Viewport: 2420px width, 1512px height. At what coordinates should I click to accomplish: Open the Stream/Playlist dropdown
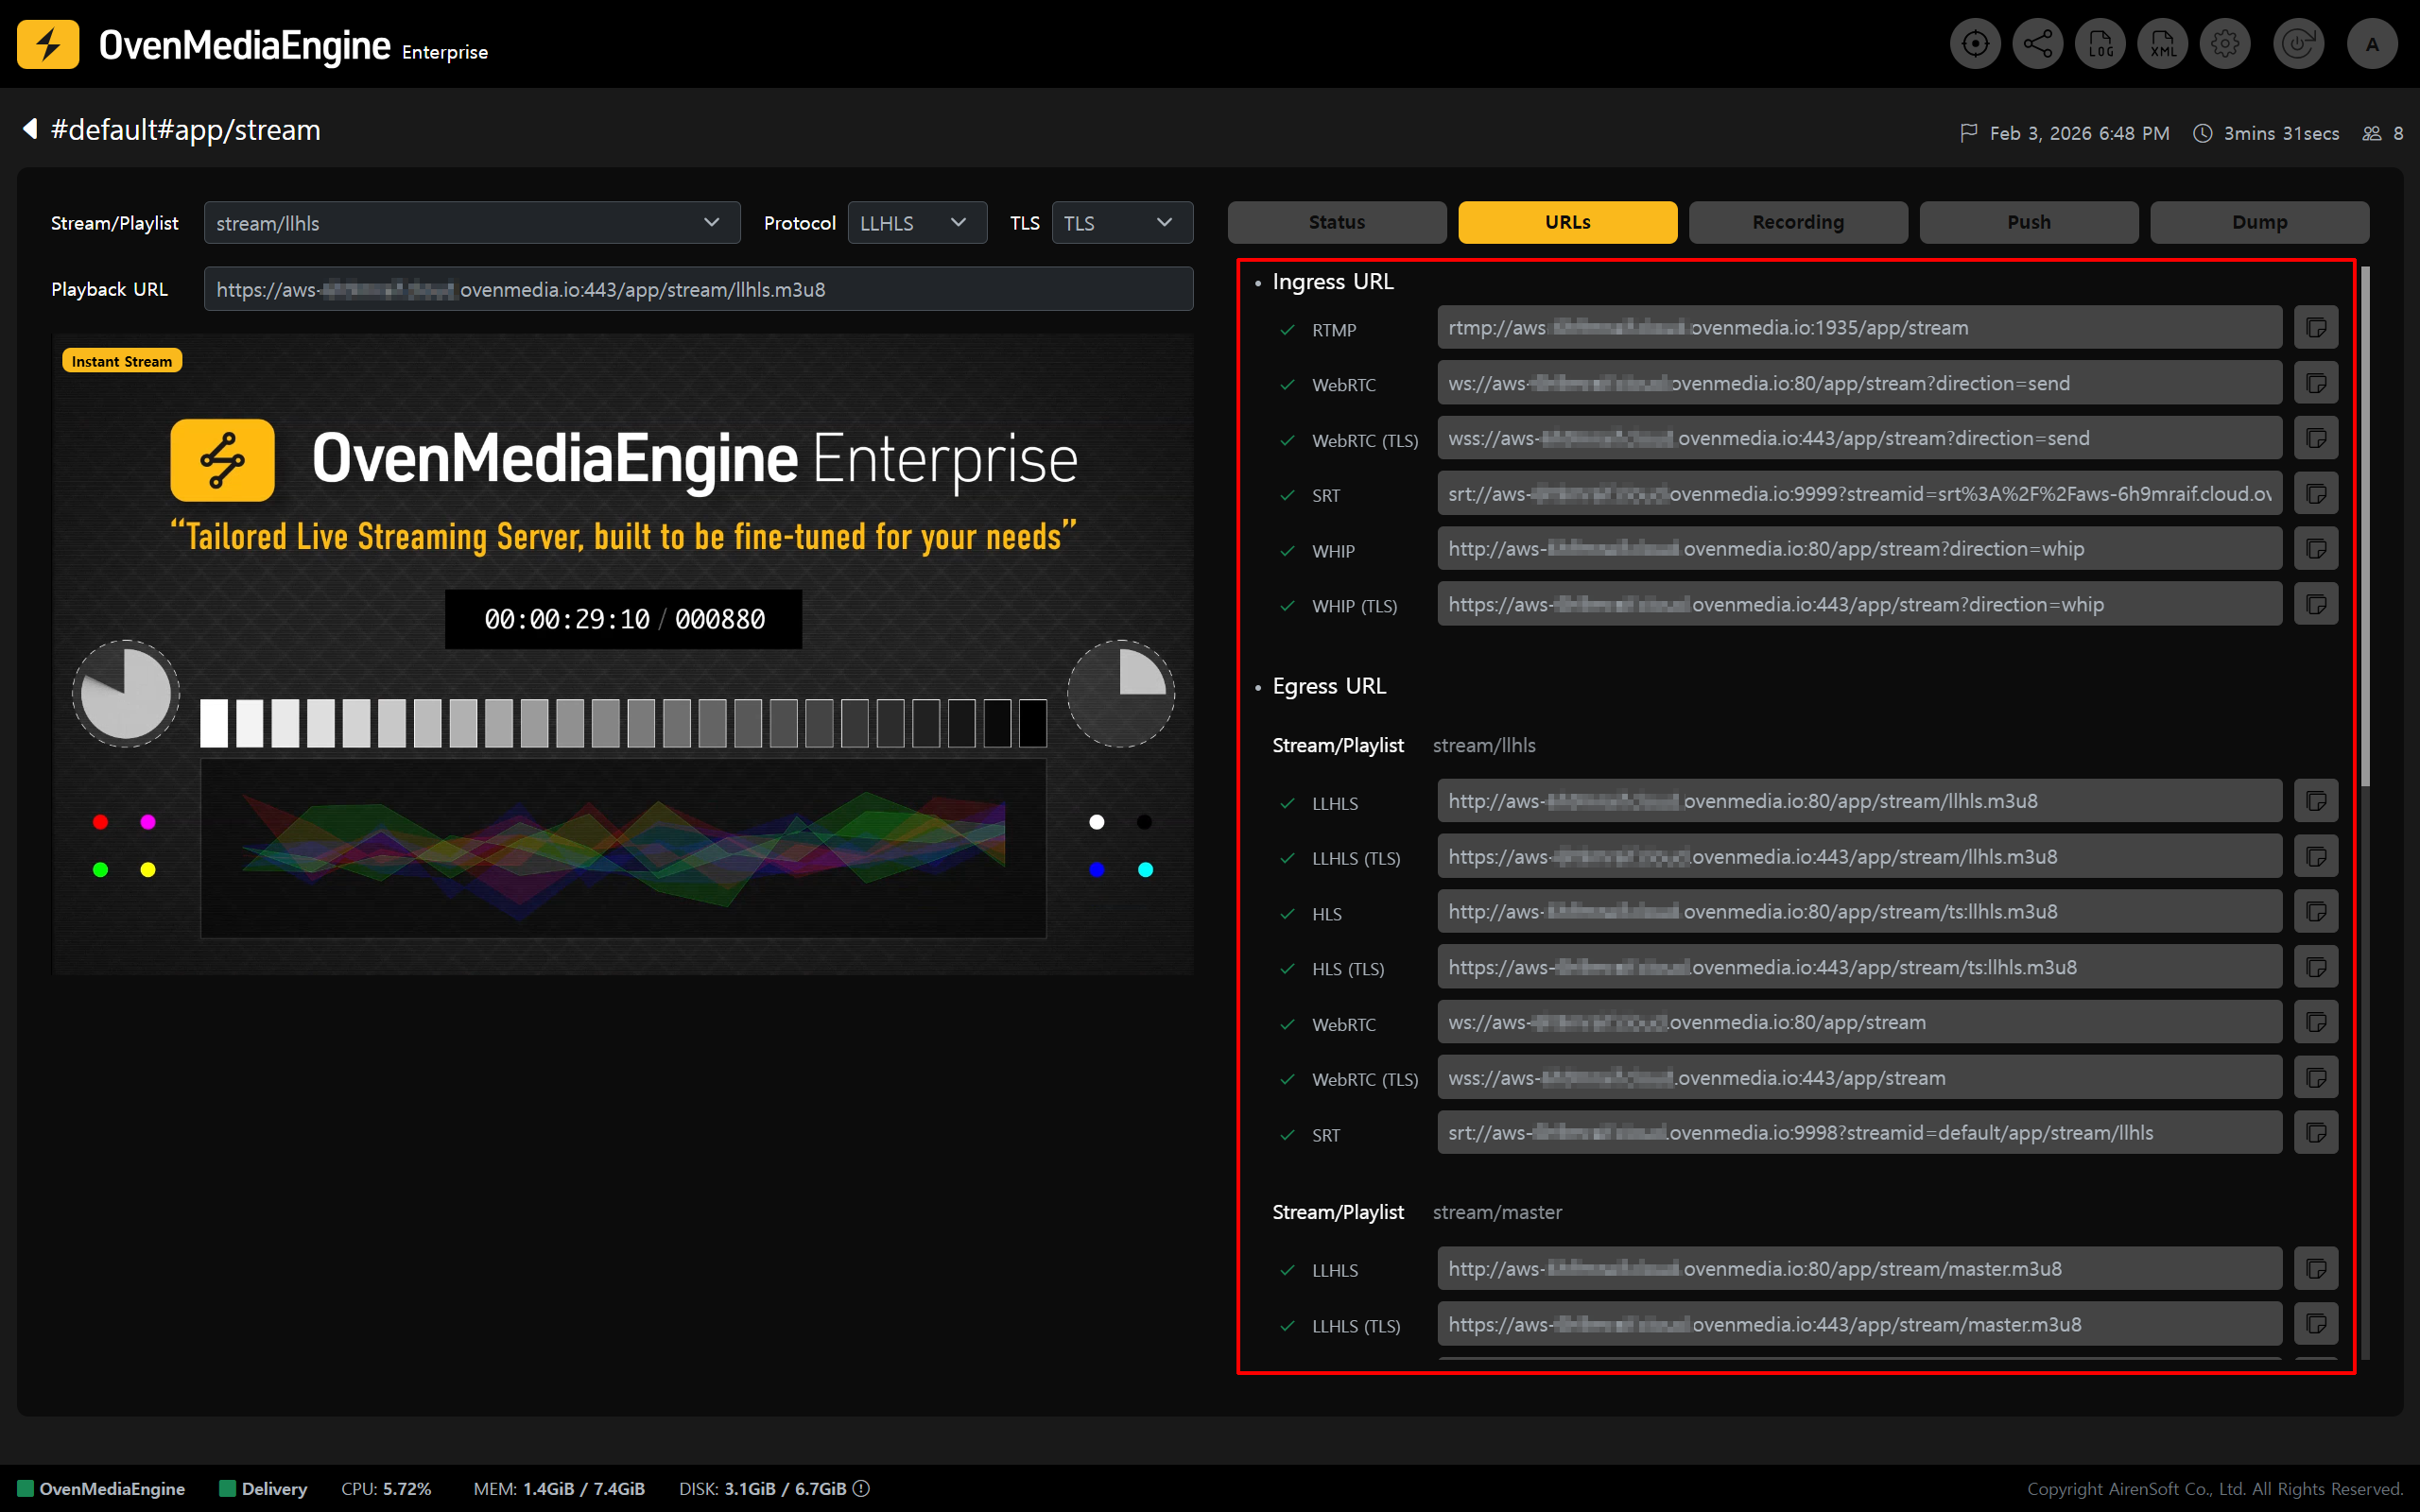[471, 223]
